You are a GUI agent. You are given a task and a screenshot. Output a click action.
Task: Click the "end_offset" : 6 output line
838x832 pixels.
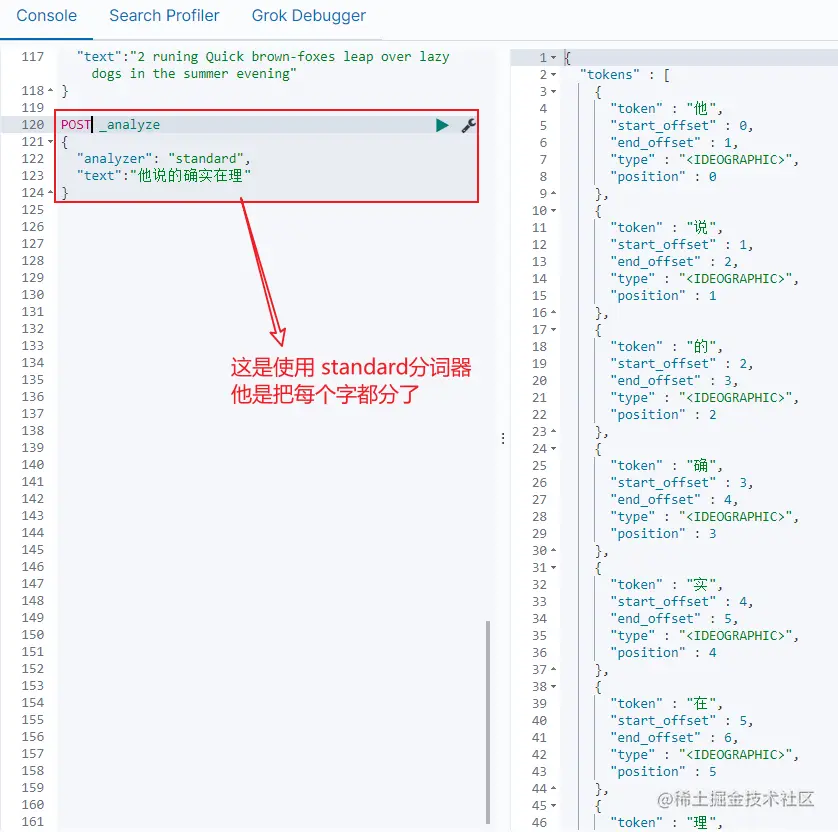click(x=674, y=737)
